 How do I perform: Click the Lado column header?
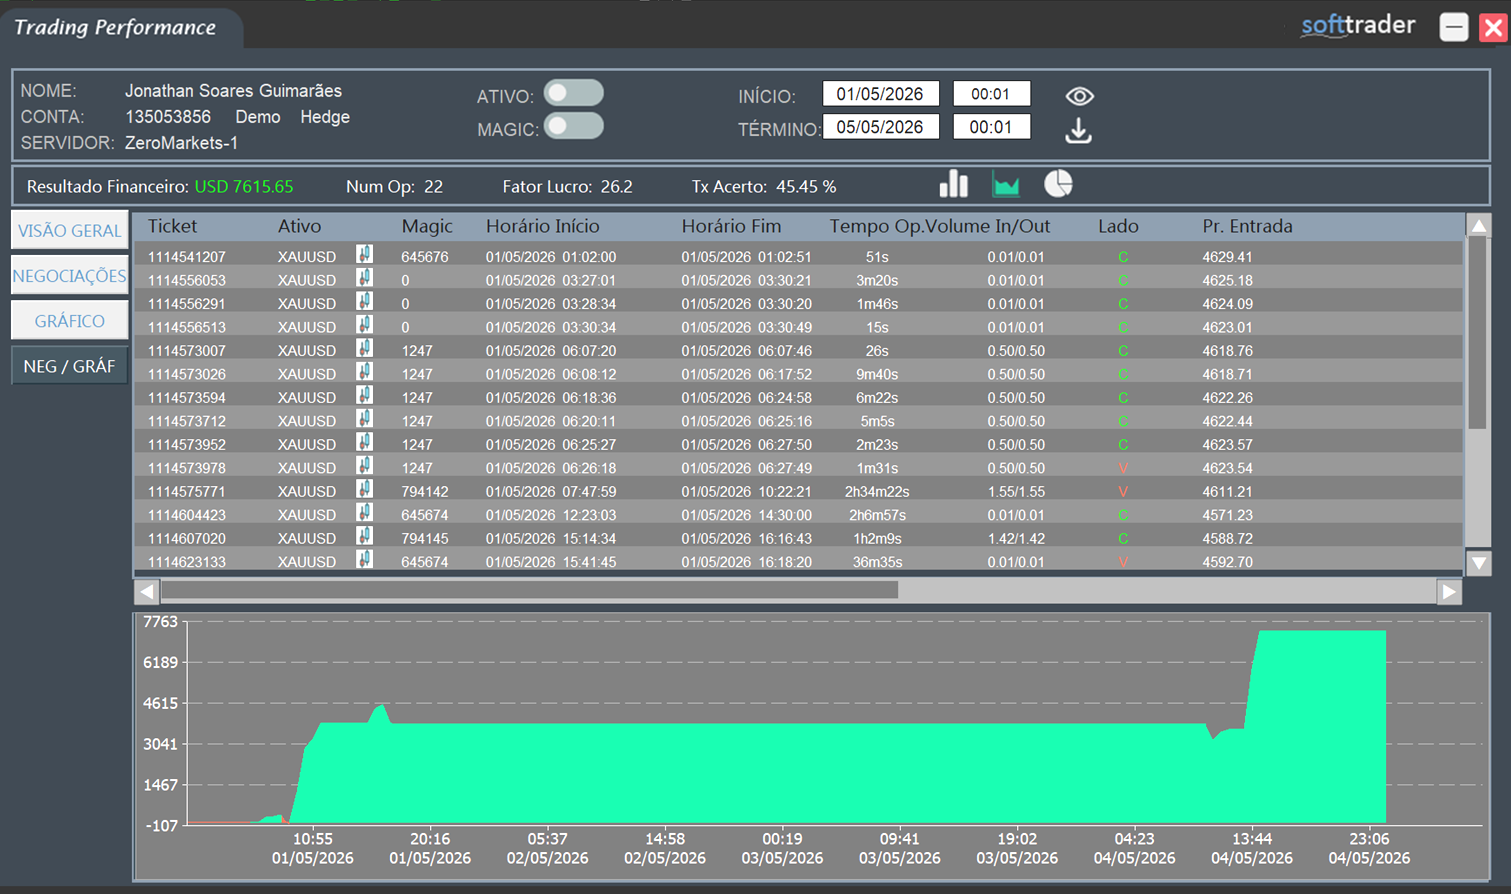click(x=1118, y=226)
